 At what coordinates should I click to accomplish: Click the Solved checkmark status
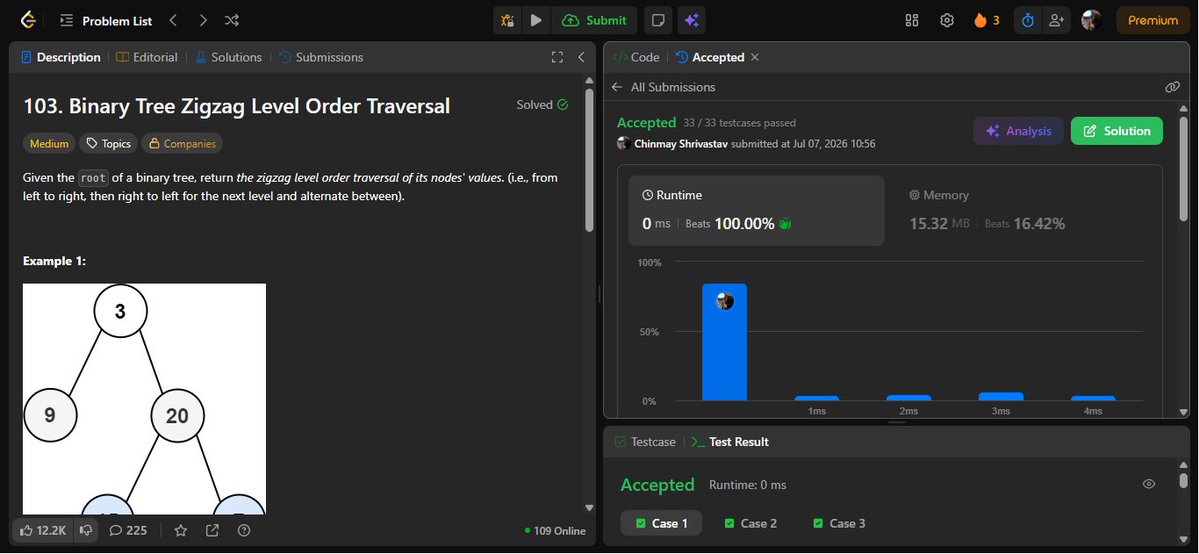click(x=542, y=105)
